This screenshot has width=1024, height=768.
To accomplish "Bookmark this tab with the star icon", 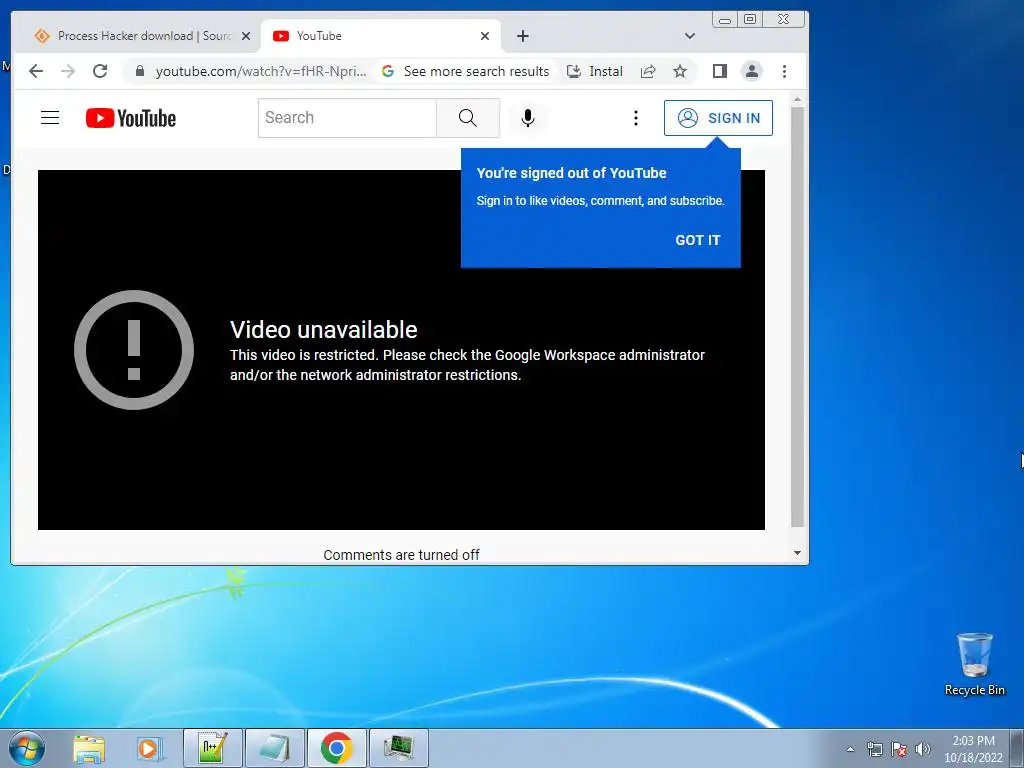I will tap(680, 71).
